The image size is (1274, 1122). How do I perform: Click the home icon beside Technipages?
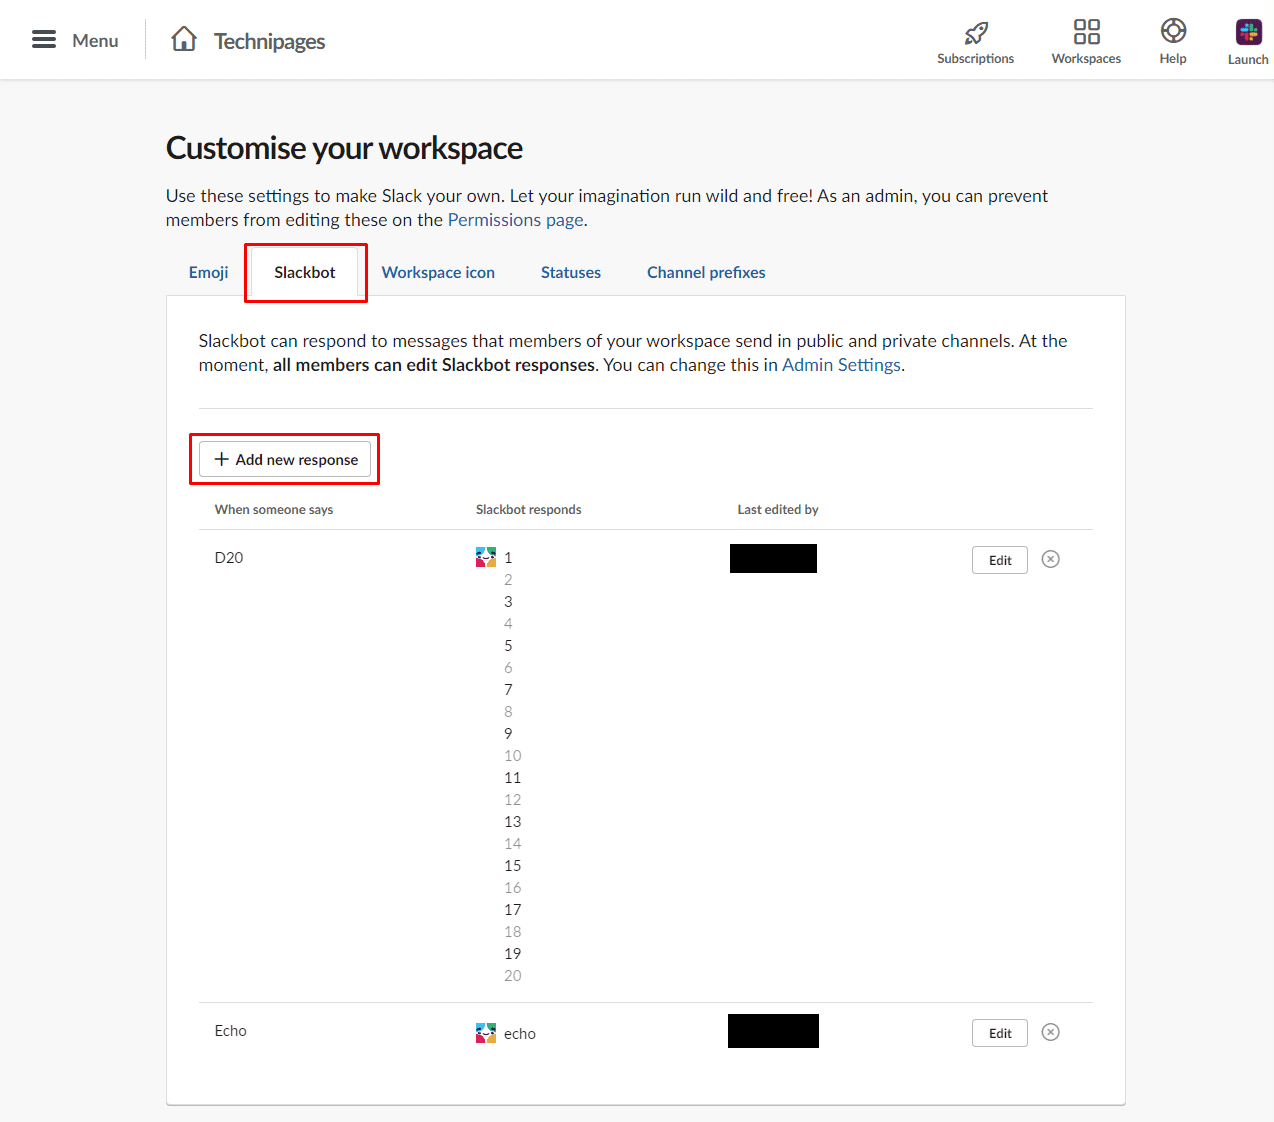tap(184, 39)
